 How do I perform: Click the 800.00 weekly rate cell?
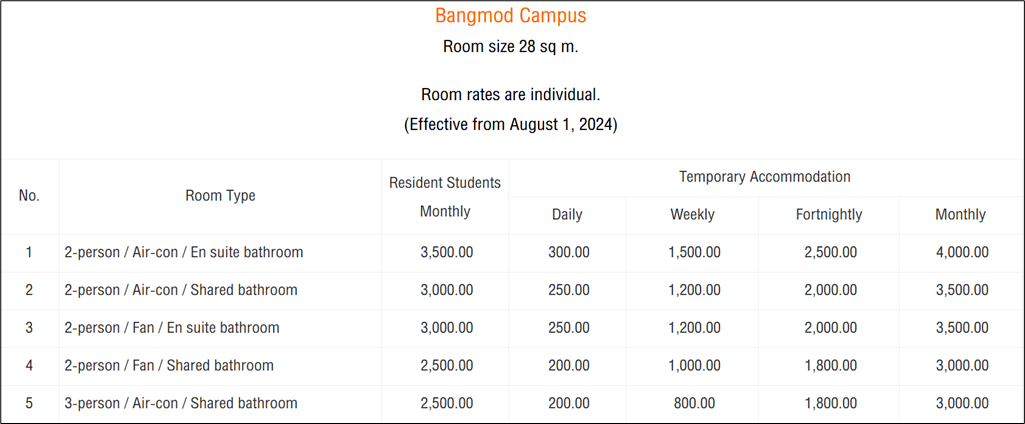(694, 404)
